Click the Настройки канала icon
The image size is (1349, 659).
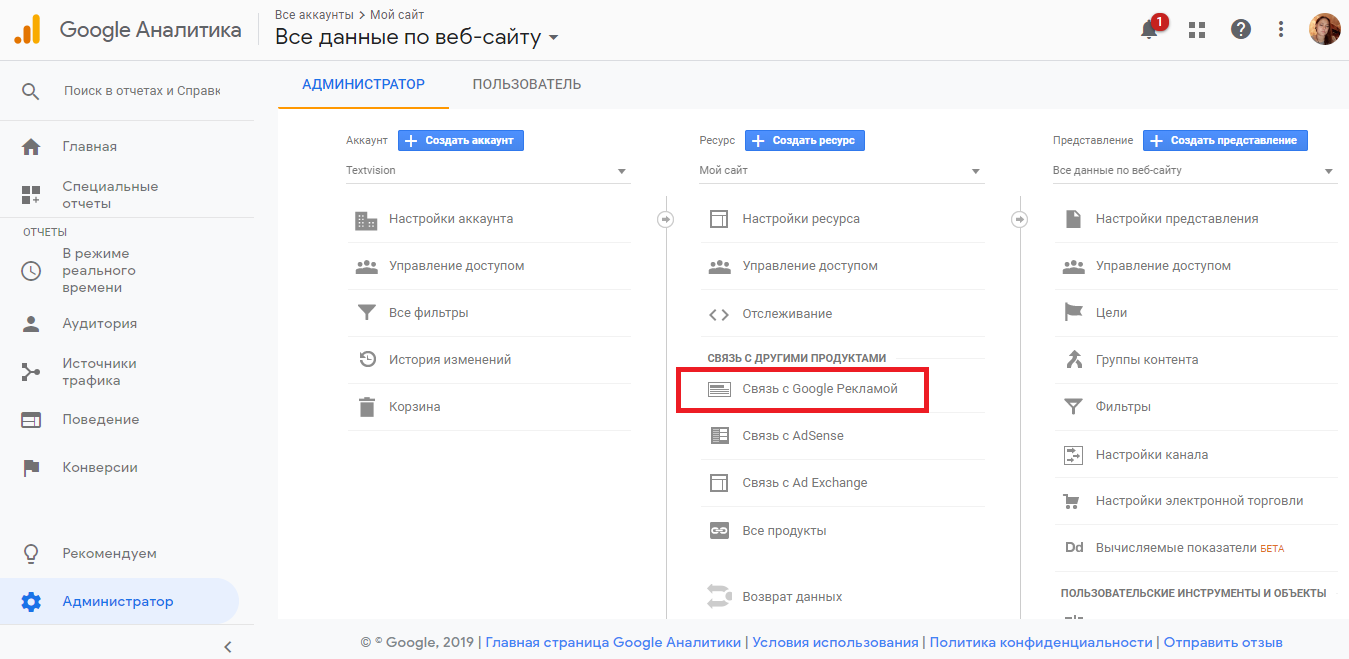pos(1073,455)
